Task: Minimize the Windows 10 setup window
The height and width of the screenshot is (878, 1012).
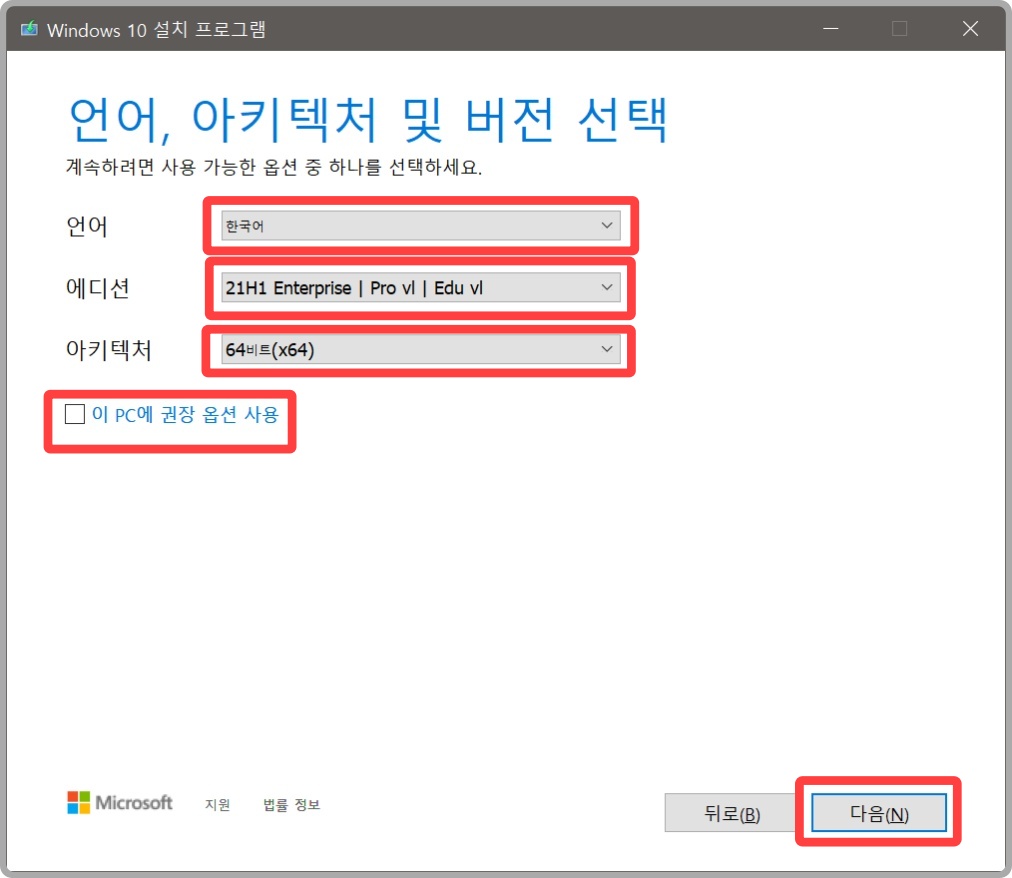Action: coord(830,29)
